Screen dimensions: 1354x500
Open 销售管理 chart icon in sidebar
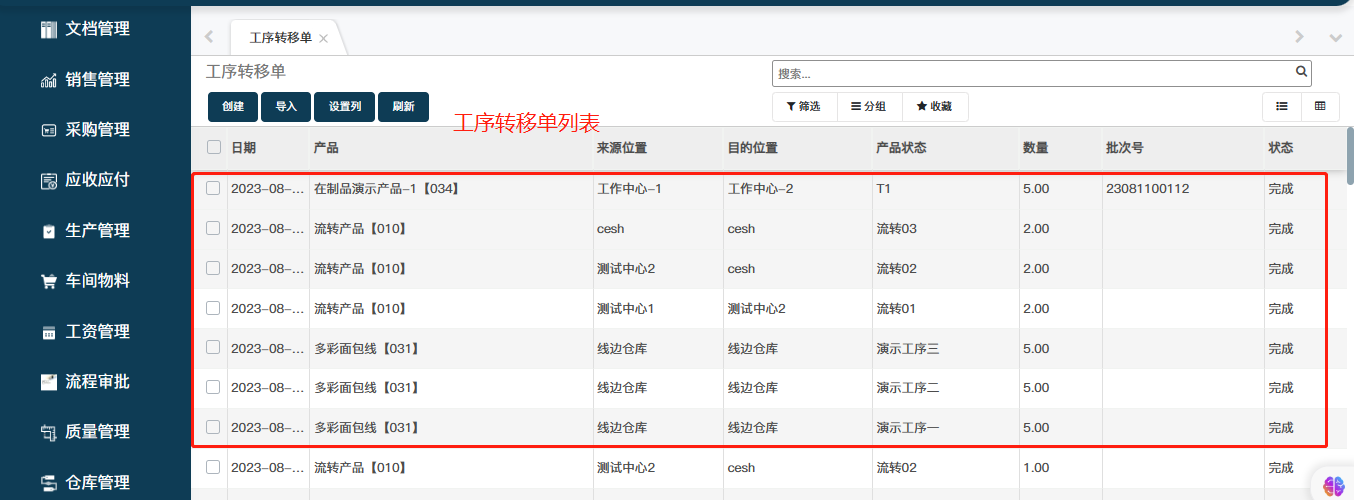coord(48,80)
